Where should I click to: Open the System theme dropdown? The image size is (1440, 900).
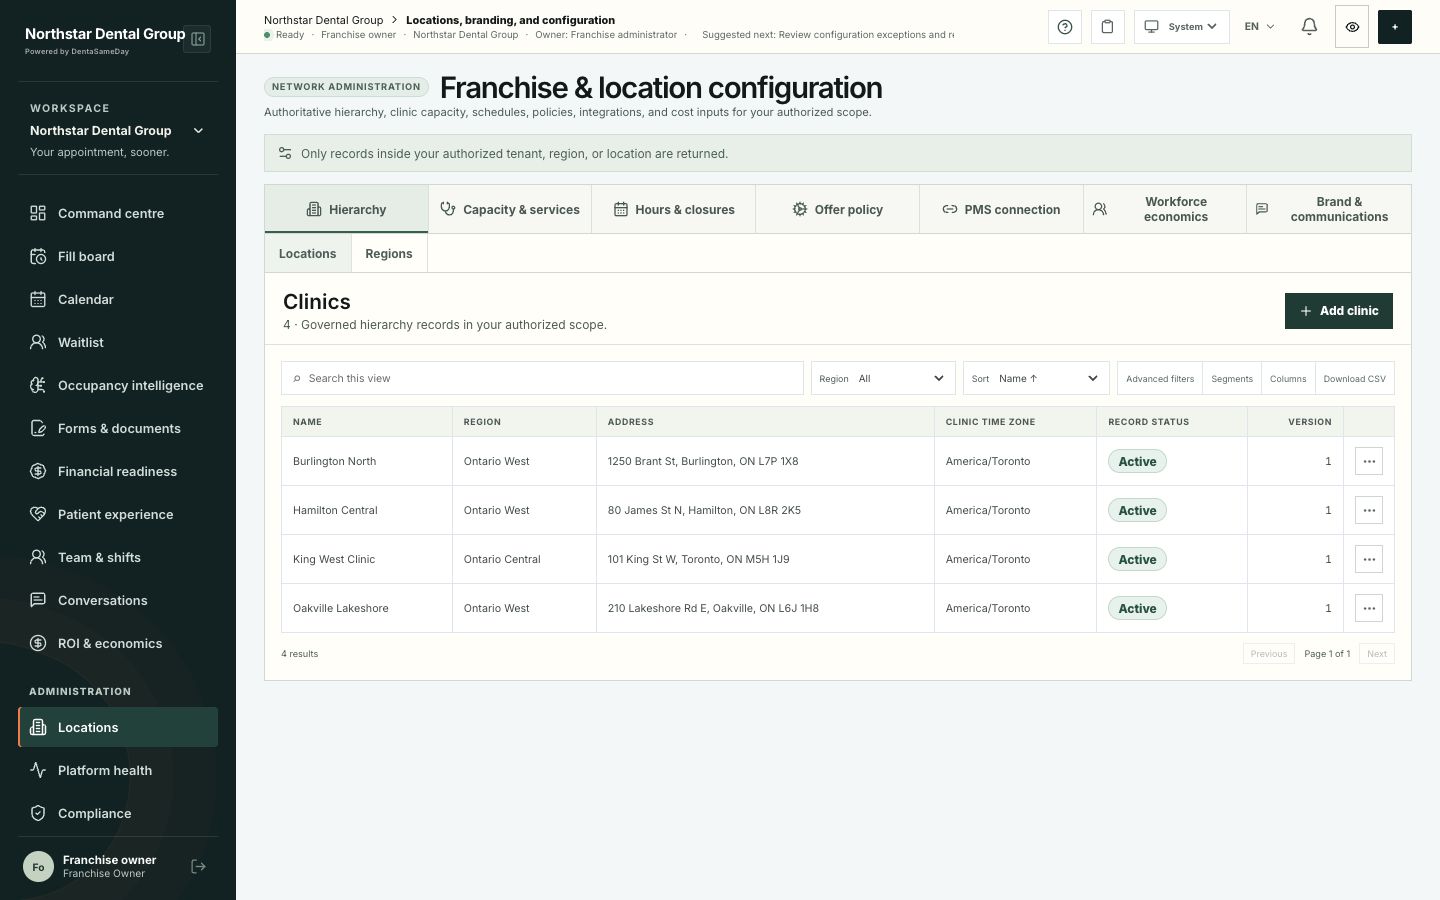pos(1182,27)
